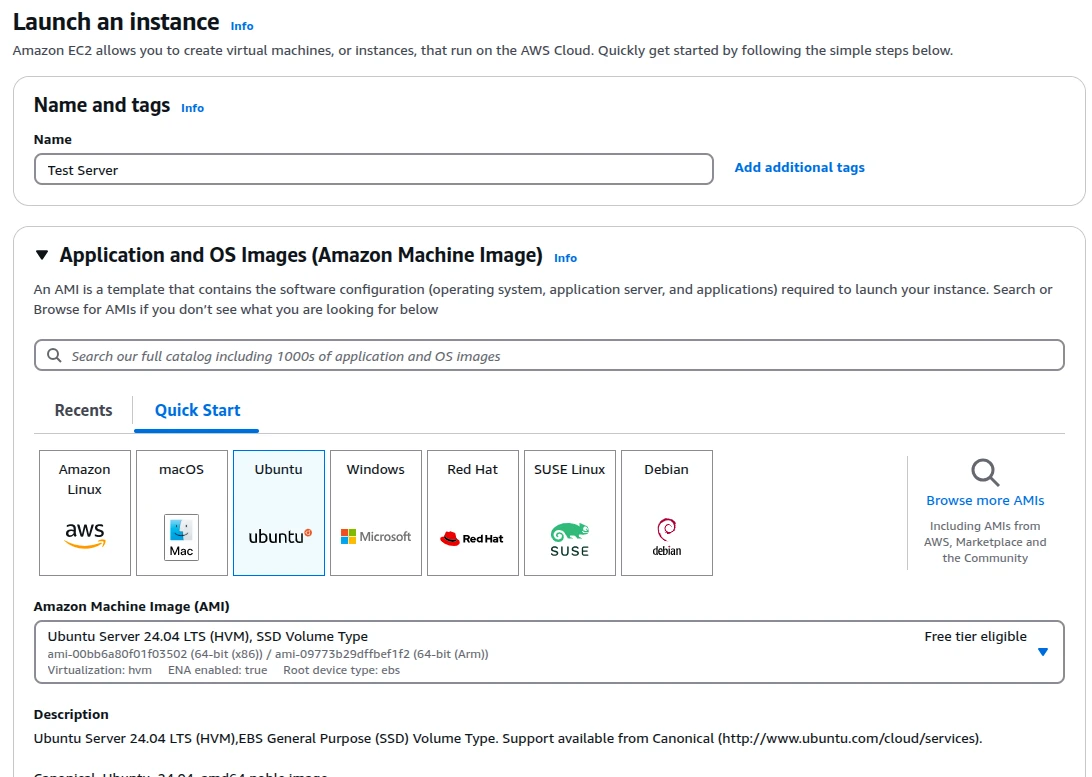This screenshot has height=777, width=1092.
Task: Pick the Debian AMI tile
Action: click(x=666, y=512)
